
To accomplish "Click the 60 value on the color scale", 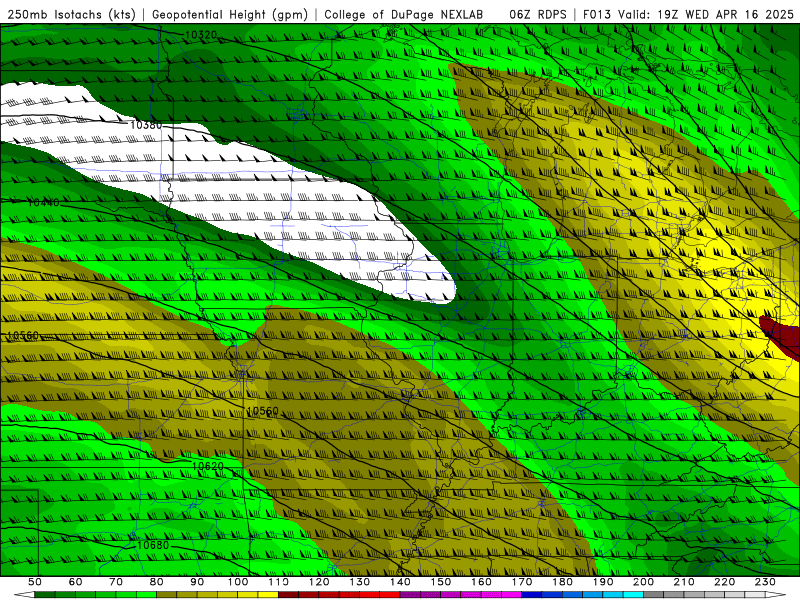I will click(x=75, y=582).
